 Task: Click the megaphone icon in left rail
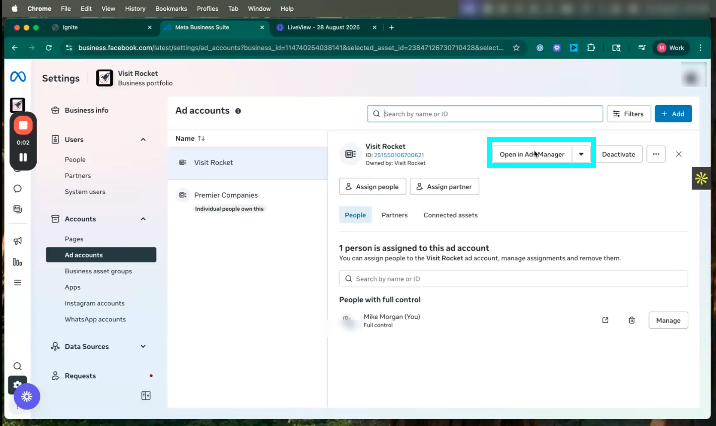17,241
